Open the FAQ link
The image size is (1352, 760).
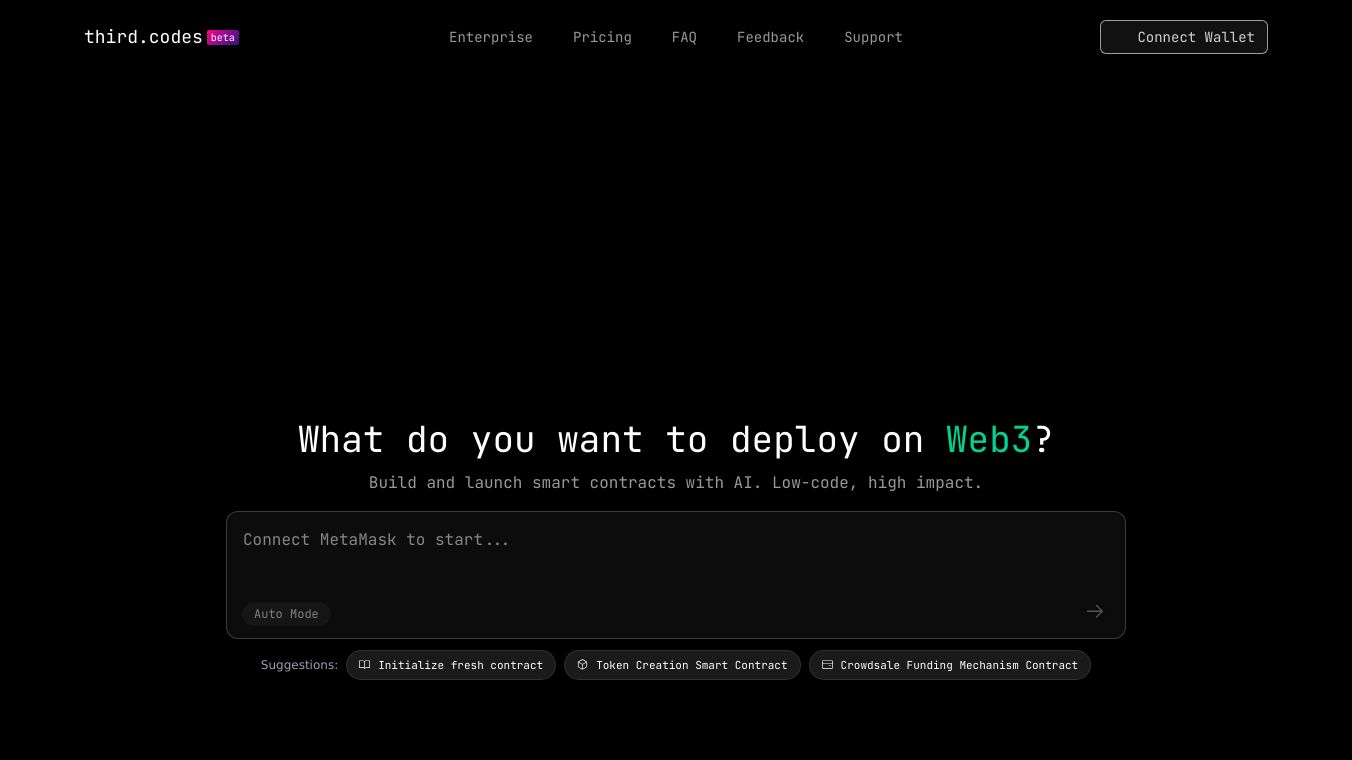tap(684, 37)
